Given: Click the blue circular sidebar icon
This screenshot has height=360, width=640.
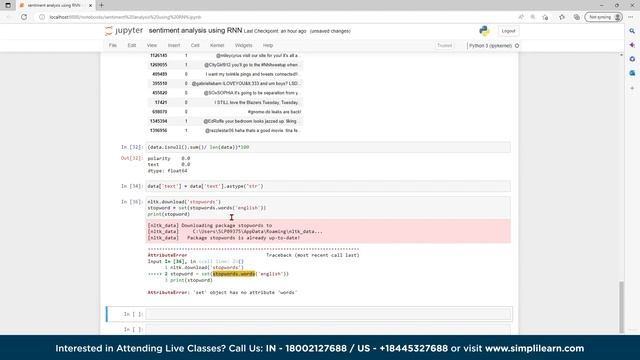Looking at the screenshot, I should pos(632,59).
